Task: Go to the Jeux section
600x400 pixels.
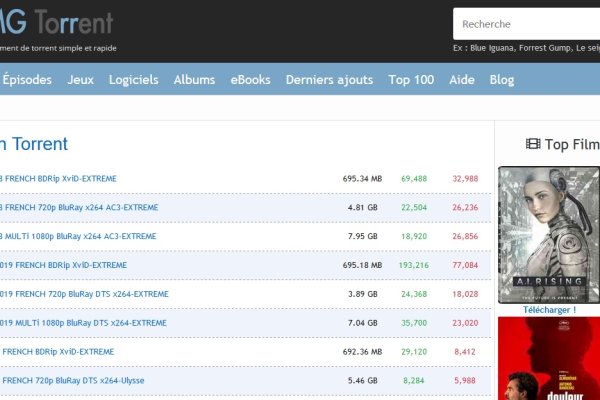Action: (80, 80)
